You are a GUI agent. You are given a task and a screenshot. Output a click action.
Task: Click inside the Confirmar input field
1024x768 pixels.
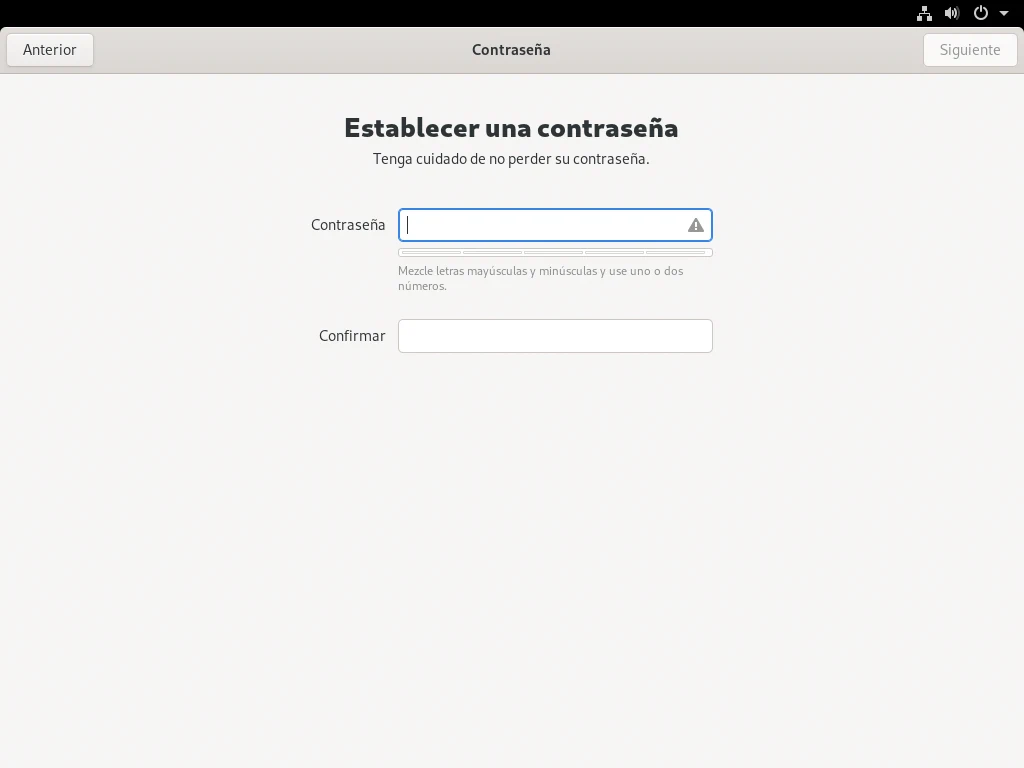(x=555, y=336)
